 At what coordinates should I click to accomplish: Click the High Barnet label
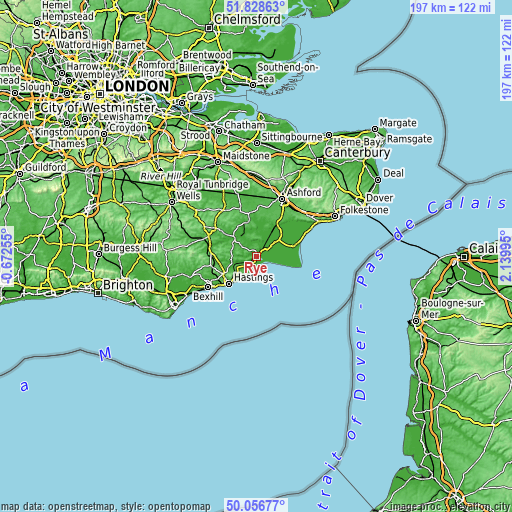coord(119,45)
